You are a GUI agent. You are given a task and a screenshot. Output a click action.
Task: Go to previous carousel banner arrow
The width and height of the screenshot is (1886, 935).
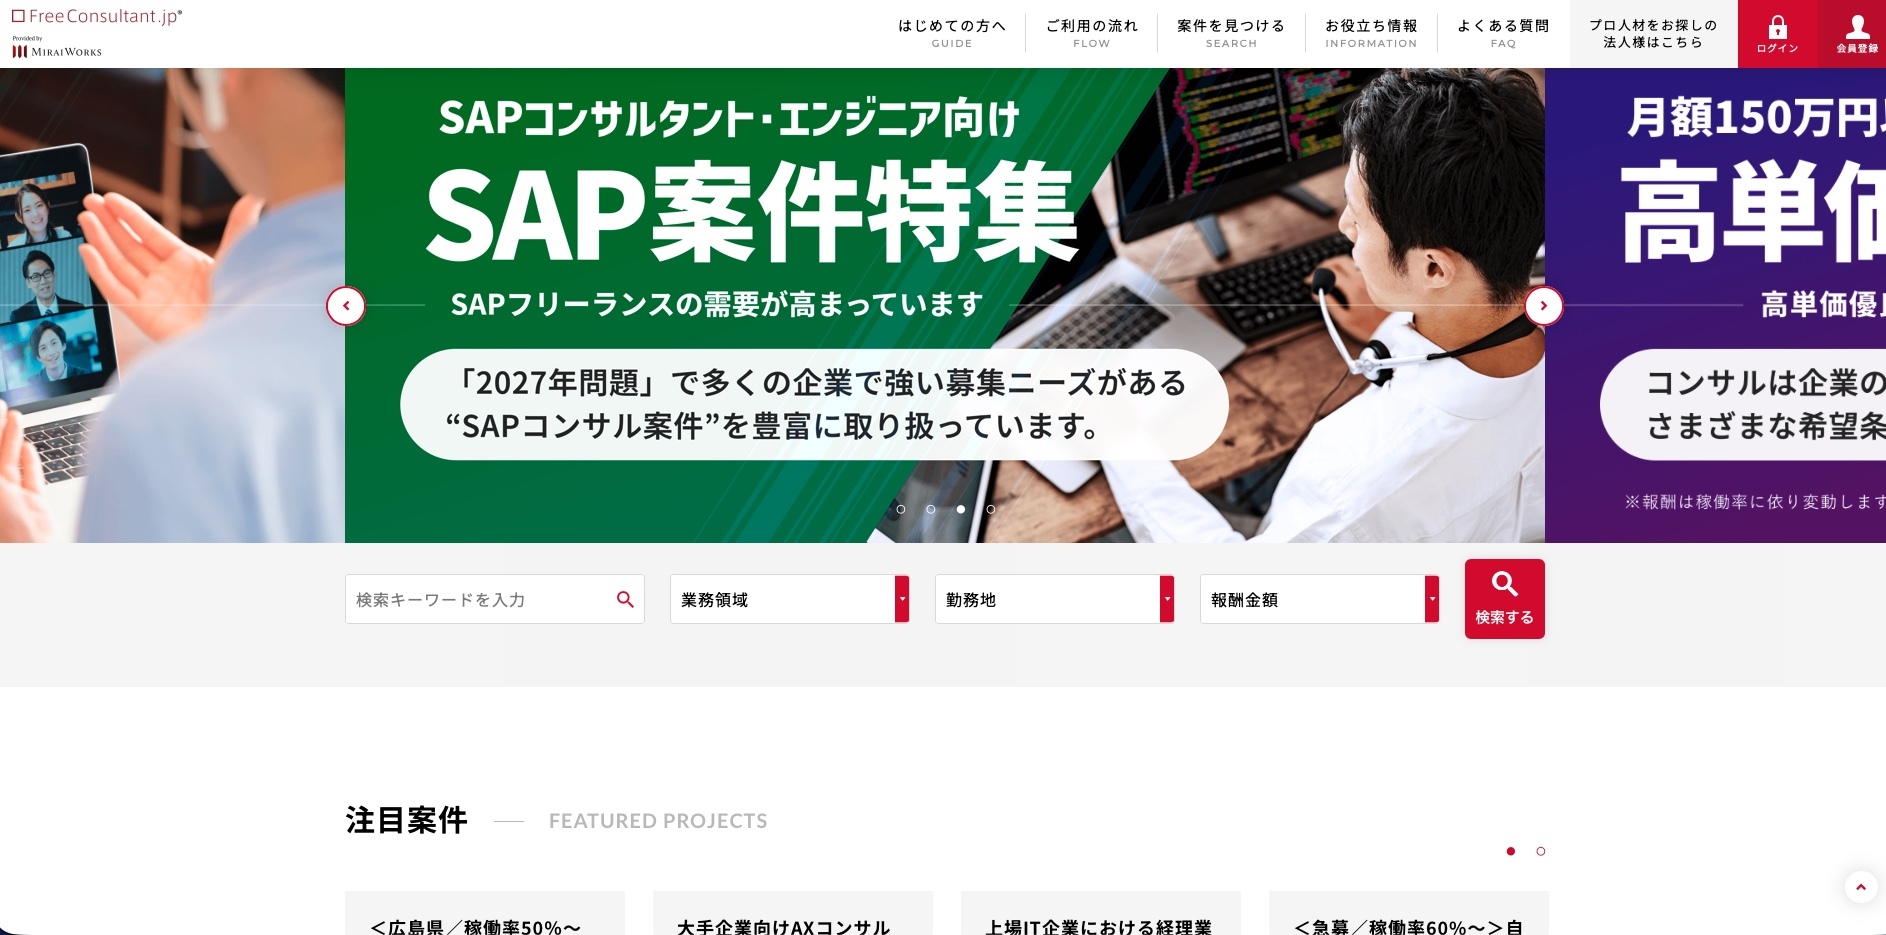pos(346,306)
